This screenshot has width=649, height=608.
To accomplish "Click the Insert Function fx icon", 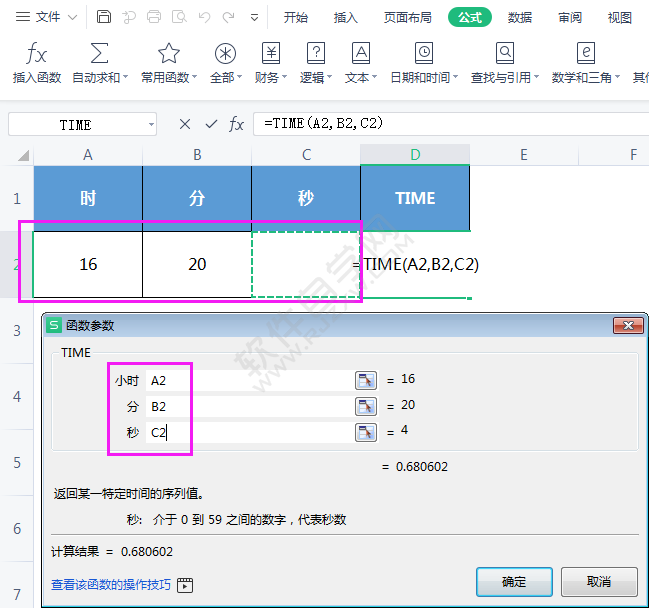I will coord(36,53).
